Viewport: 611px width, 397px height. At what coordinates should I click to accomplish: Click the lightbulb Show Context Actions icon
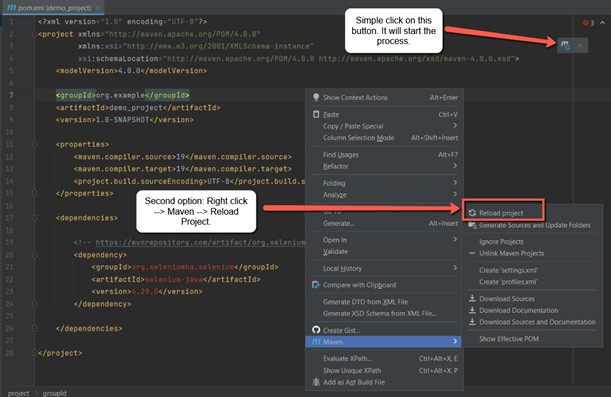point(316,97)
